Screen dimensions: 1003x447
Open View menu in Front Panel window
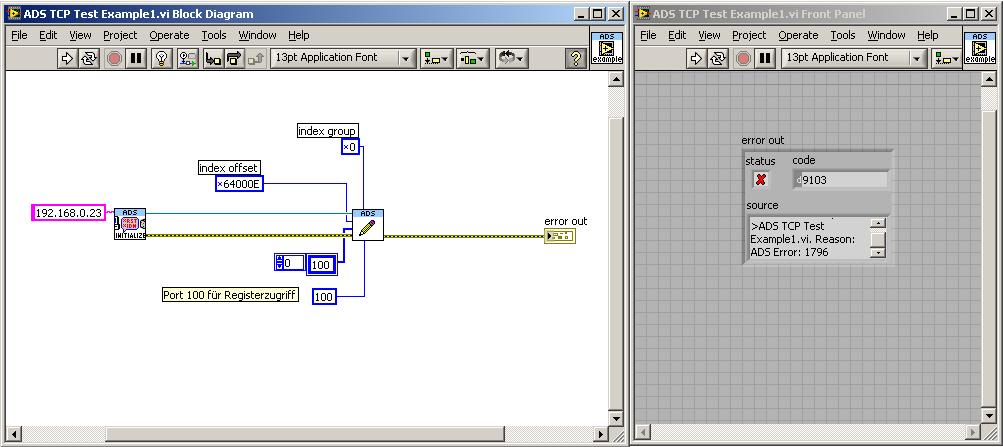pyautogui.click(x=709, y=35)
